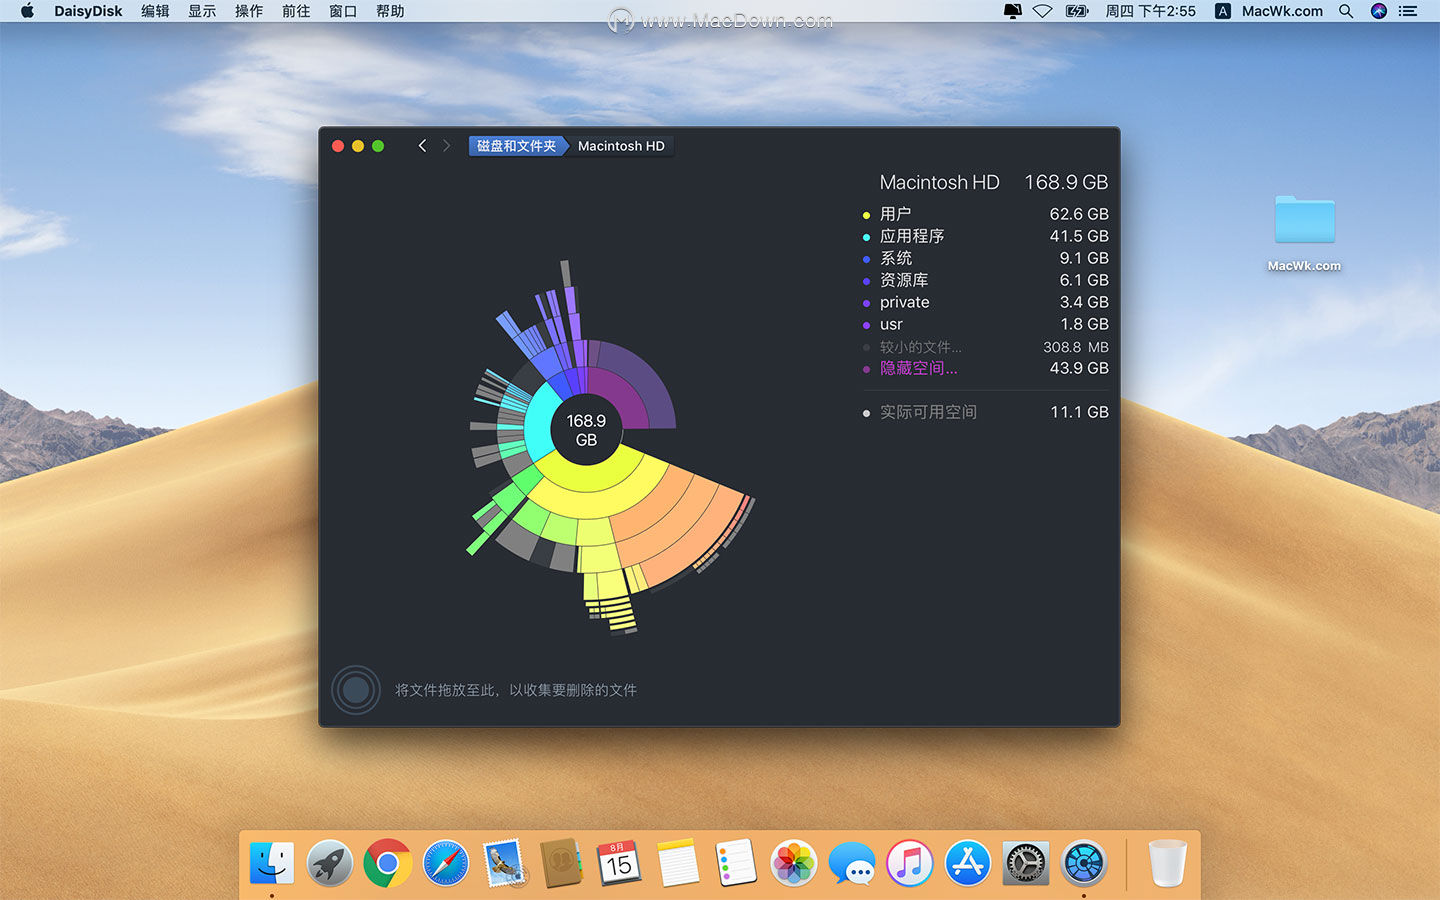Open the 帮助 menu
The image size is (1440, 900).
click(390, 11)
